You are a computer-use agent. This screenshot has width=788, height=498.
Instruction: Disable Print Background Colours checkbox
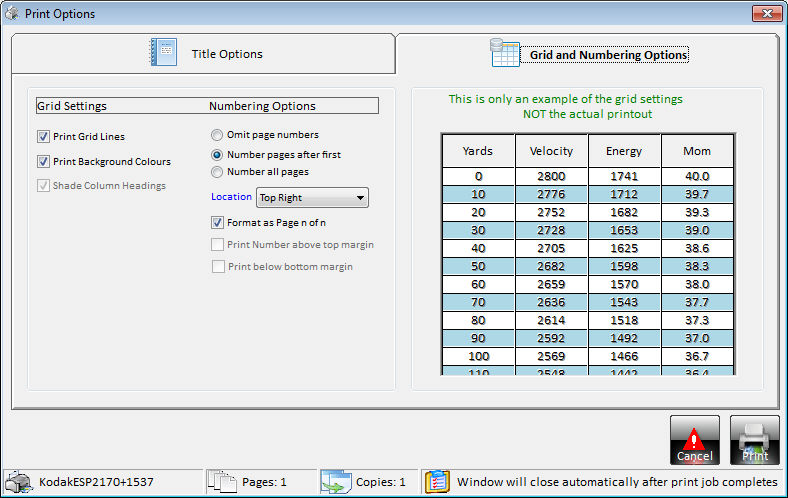(x=43, y=162)
